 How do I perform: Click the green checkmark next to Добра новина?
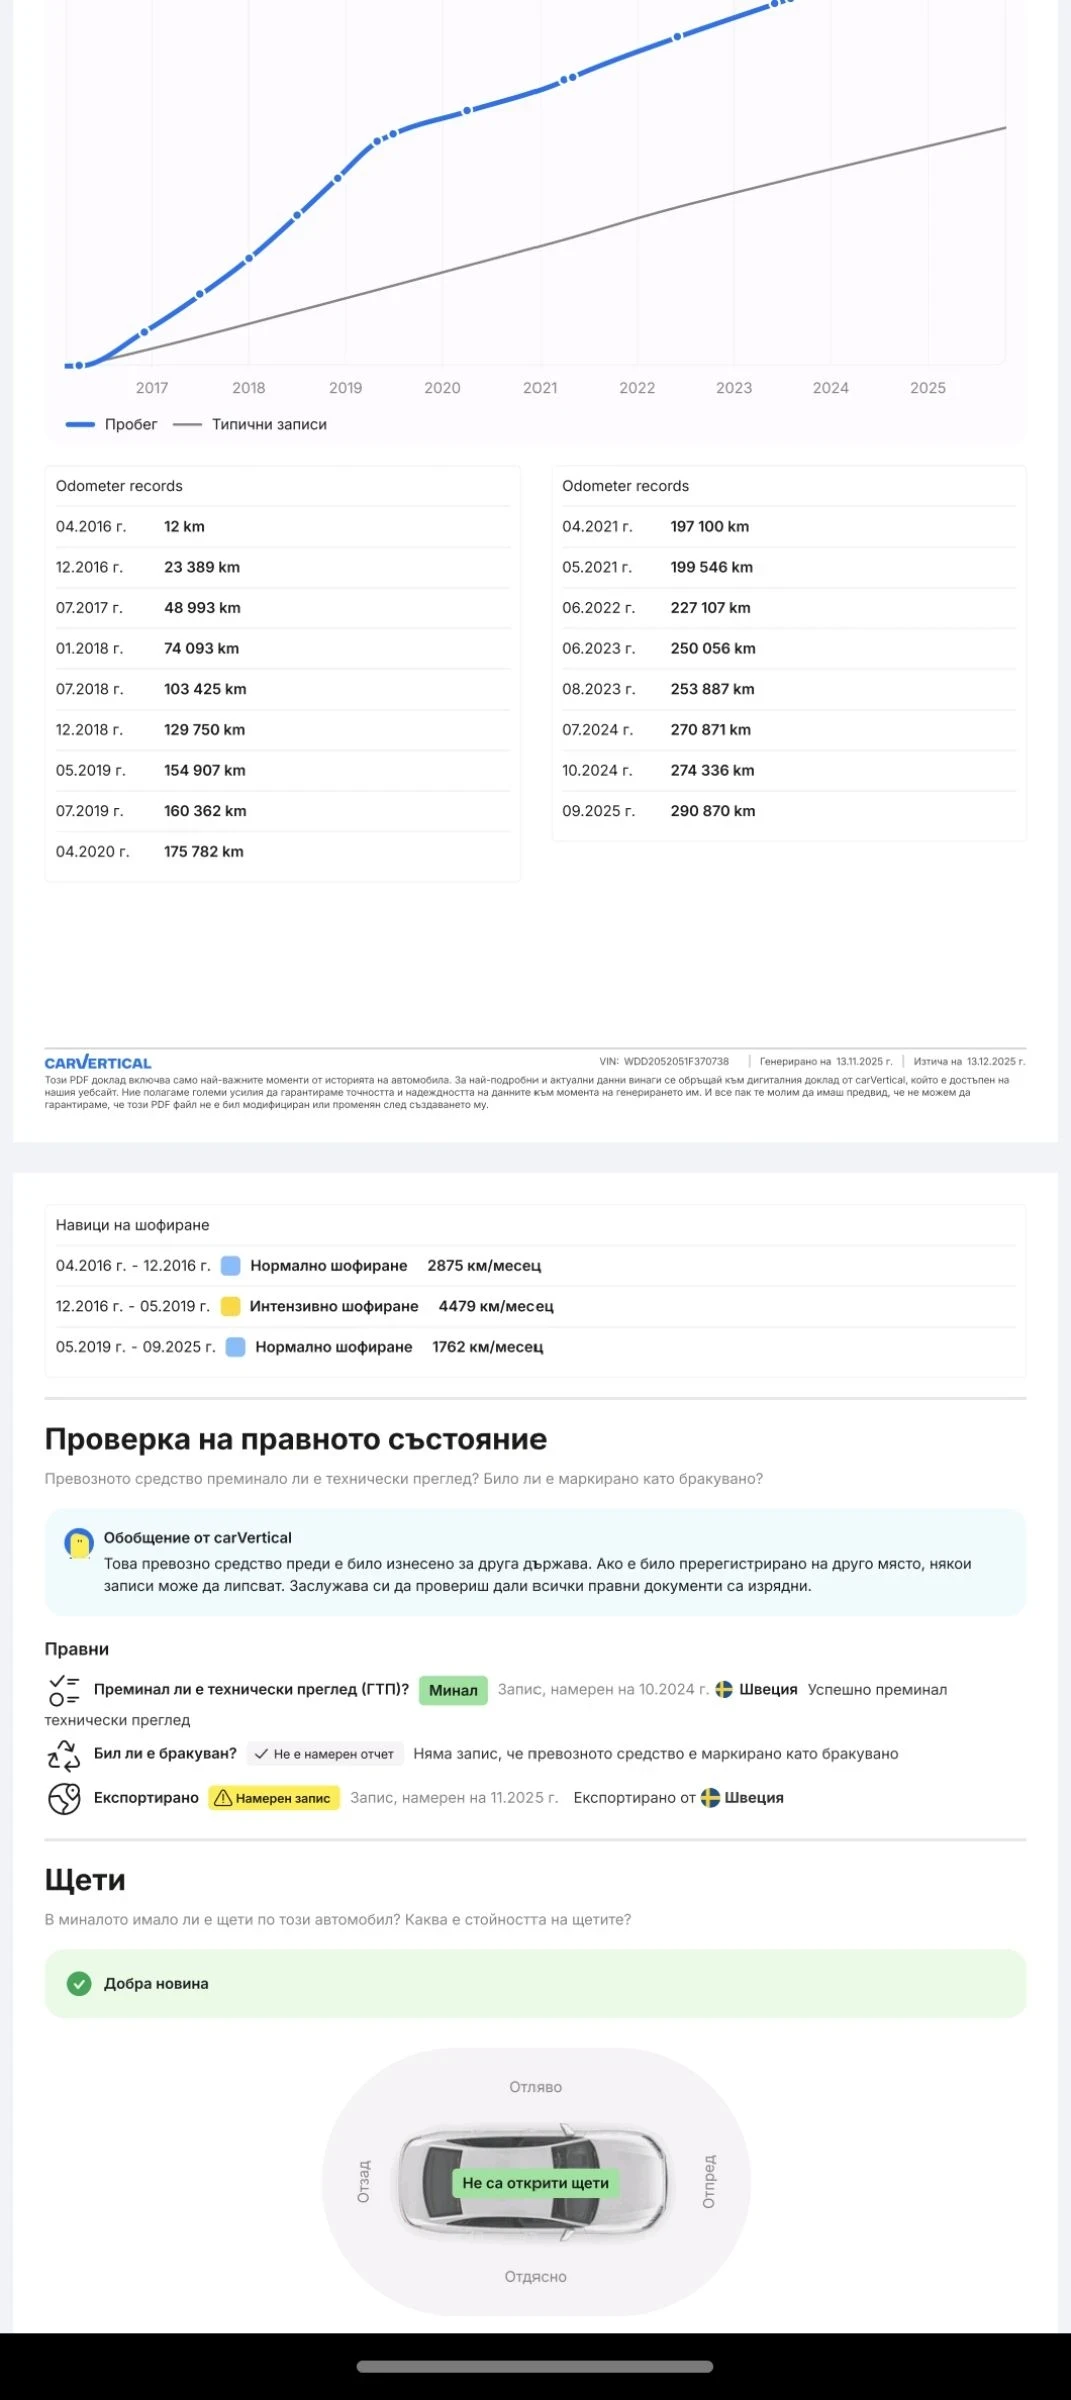click(x=79, y=1983)
